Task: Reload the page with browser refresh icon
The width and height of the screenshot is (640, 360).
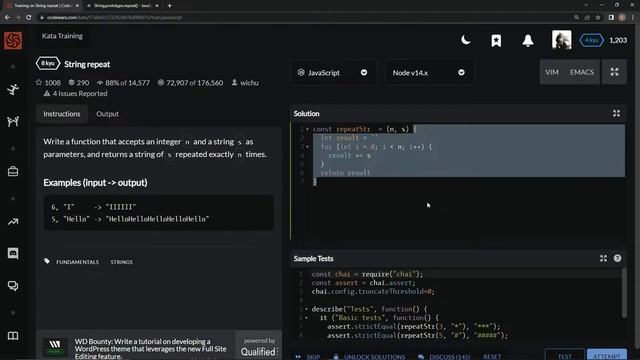Action: [29, 18]
